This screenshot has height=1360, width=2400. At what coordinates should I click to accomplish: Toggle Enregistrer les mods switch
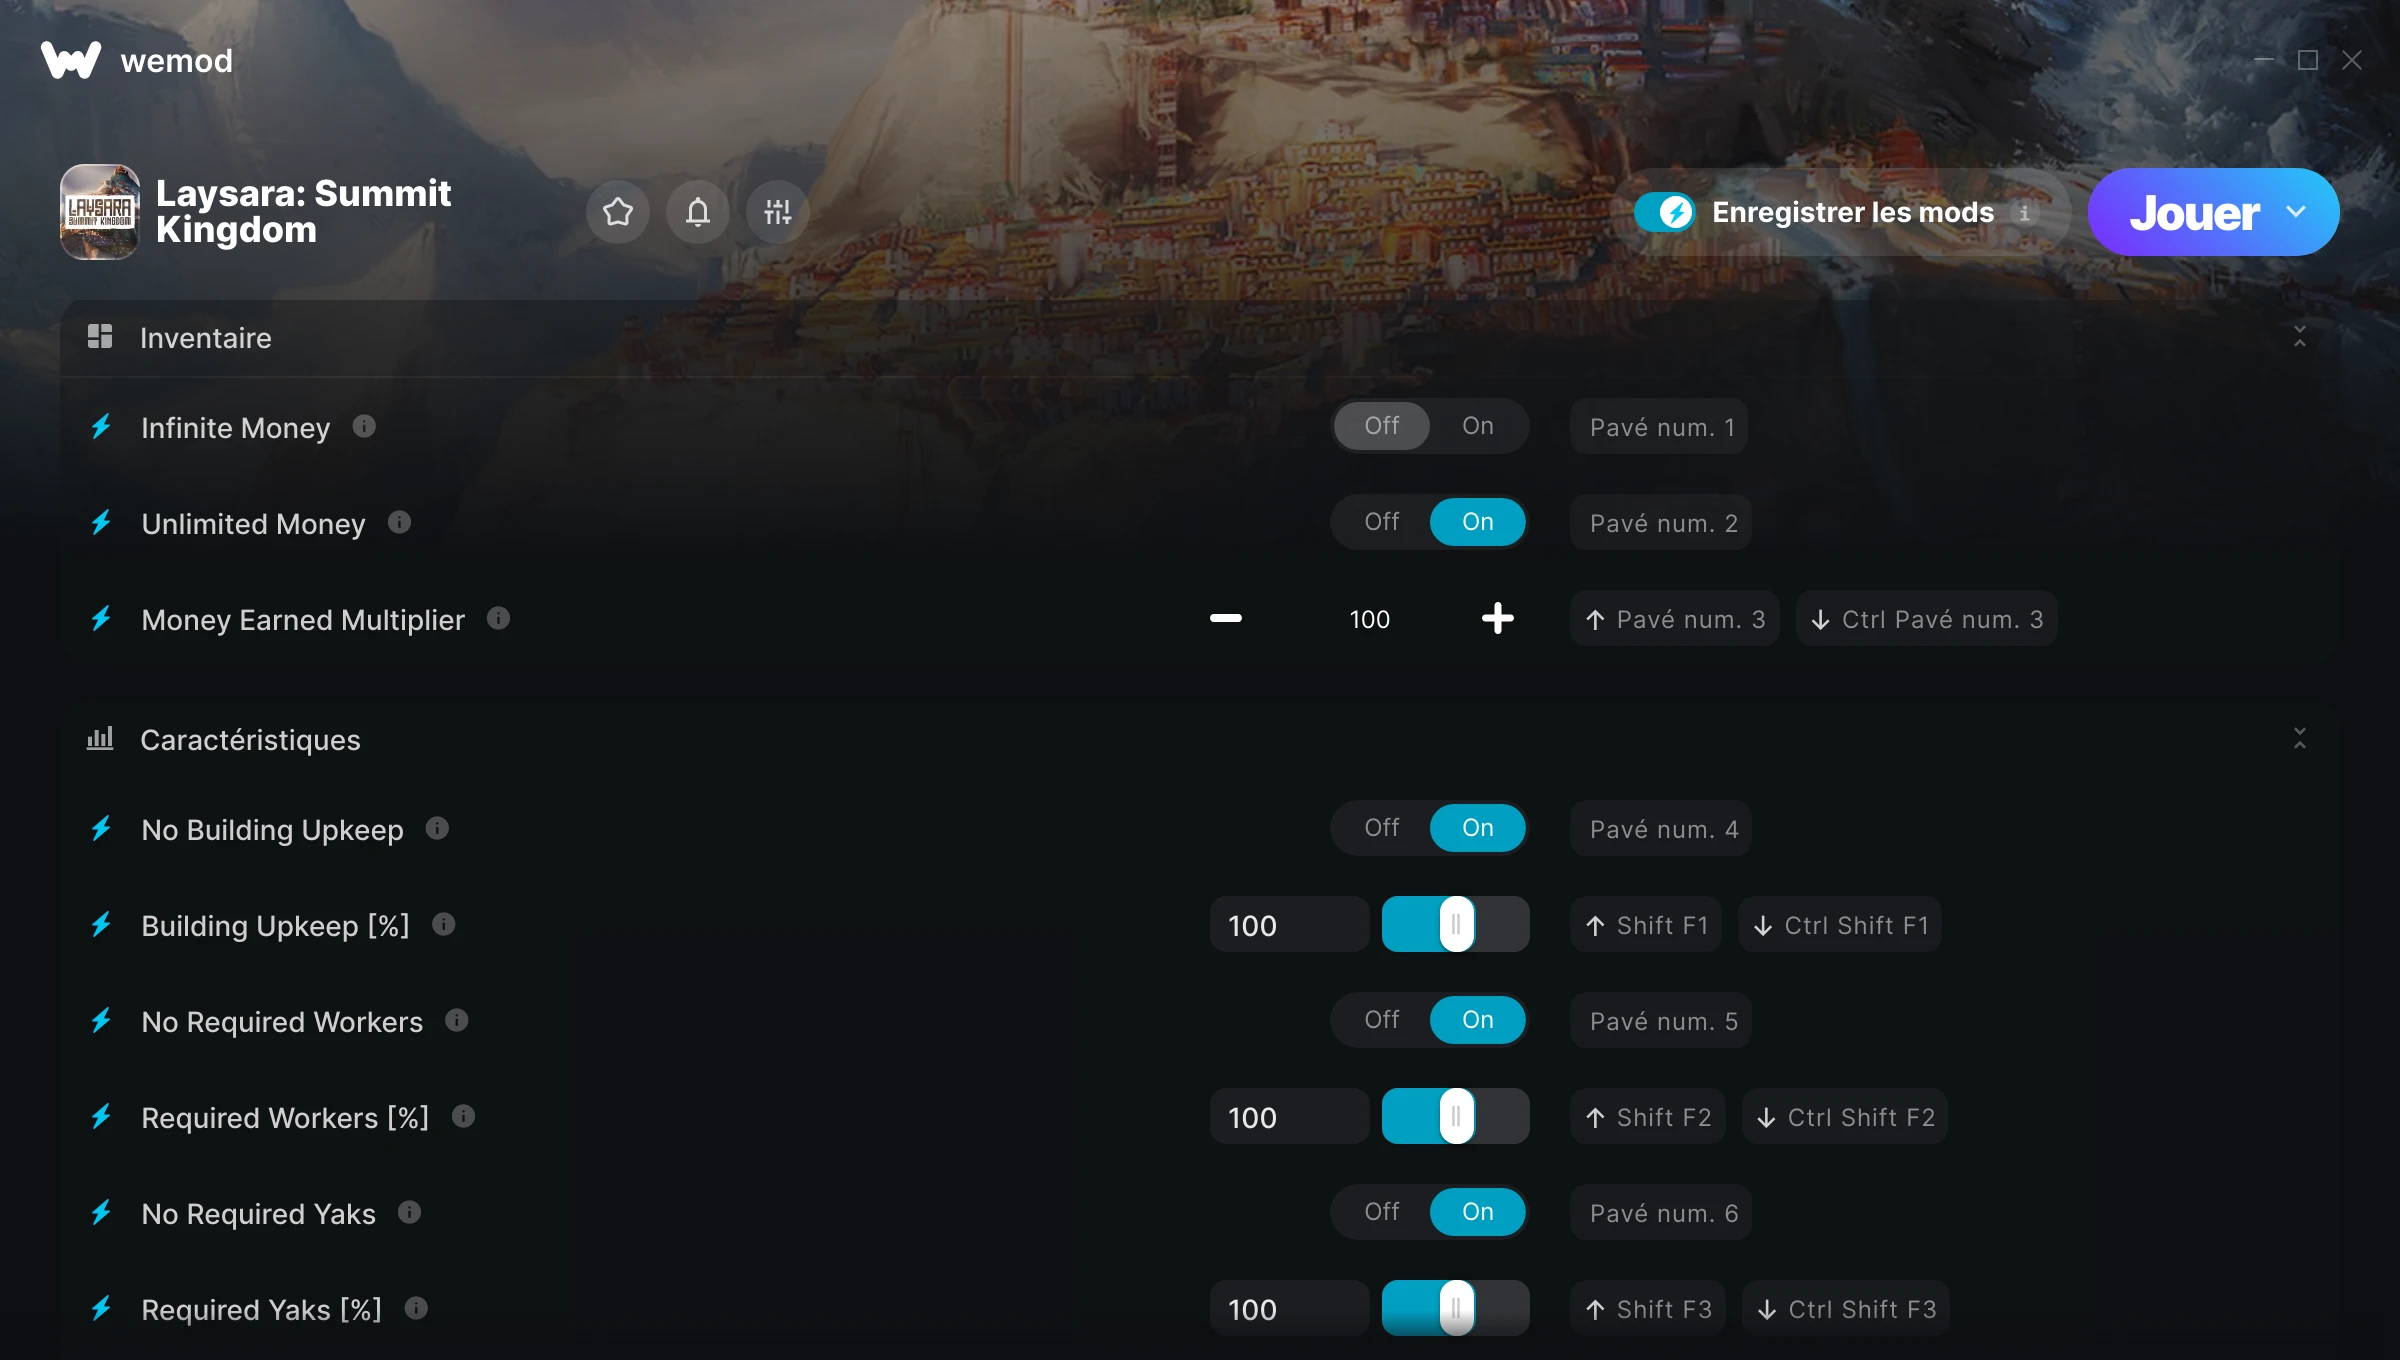[x=1665, y=212]
